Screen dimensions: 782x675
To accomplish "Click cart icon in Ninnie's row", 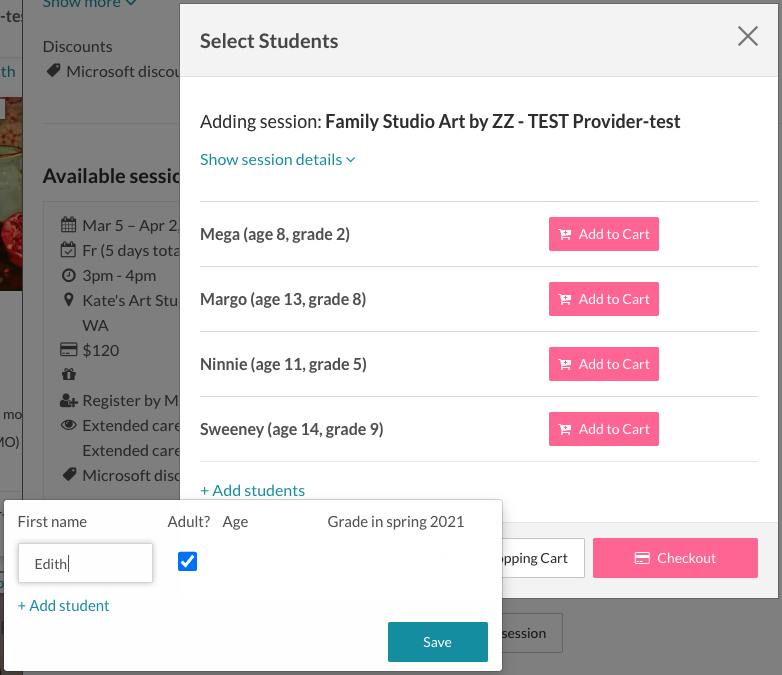I will (x=565, y=365).
